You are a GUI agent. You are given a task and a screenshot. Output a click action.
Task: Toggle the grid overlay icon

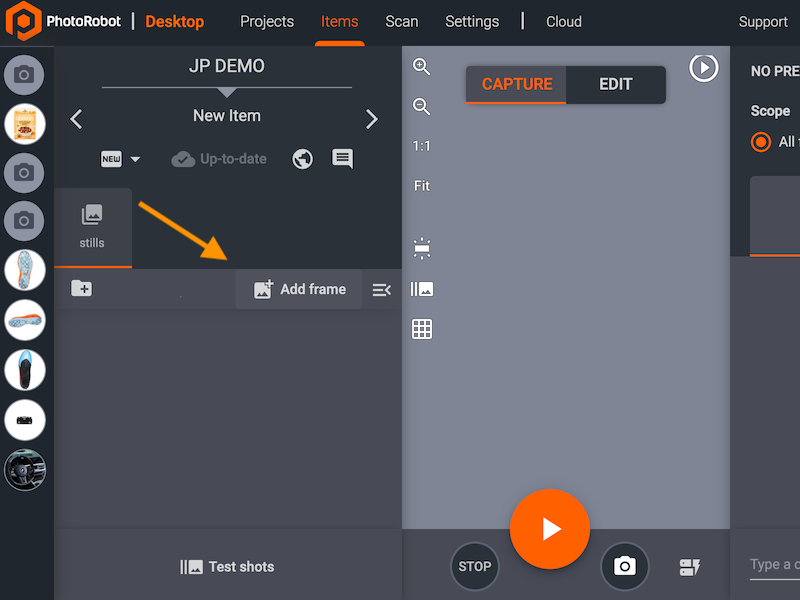point(422,329)
